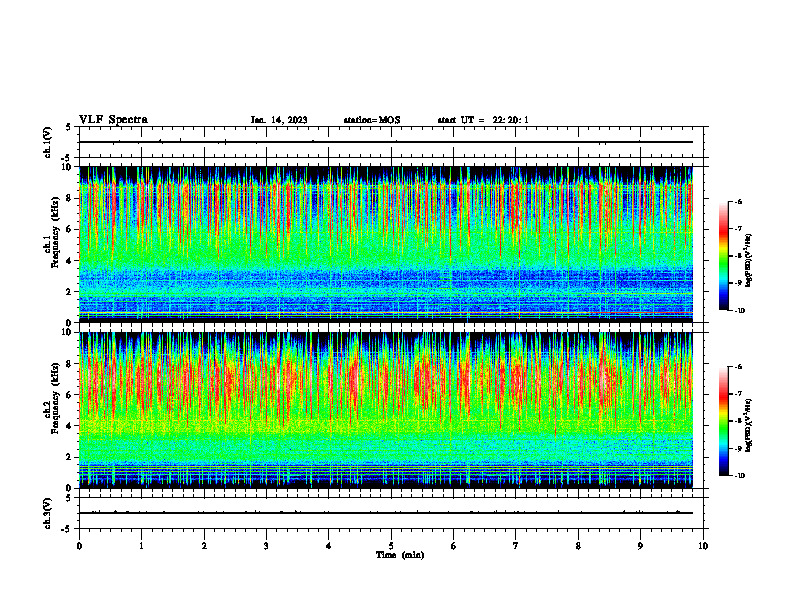Select the "start UT = 22:20: 1" text
This screenshot has height=612, width=792.
483,120
